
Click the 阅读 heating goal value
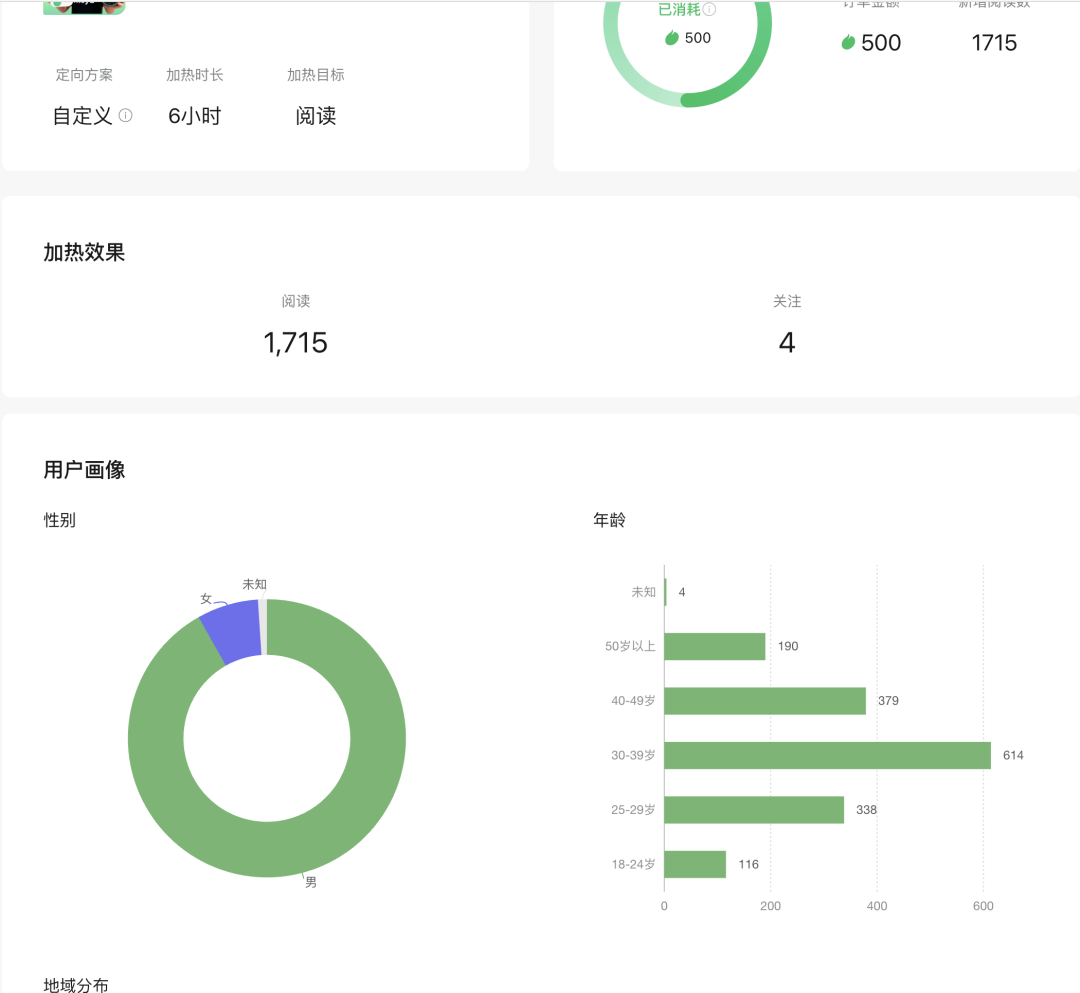pyautogui.click(x=316, y=116)
